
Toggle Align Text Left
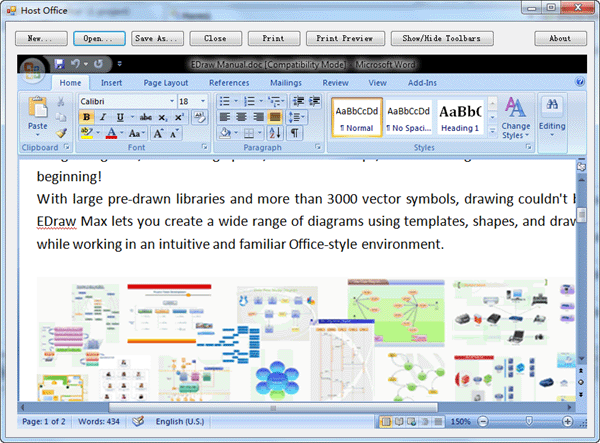(225, 117)
